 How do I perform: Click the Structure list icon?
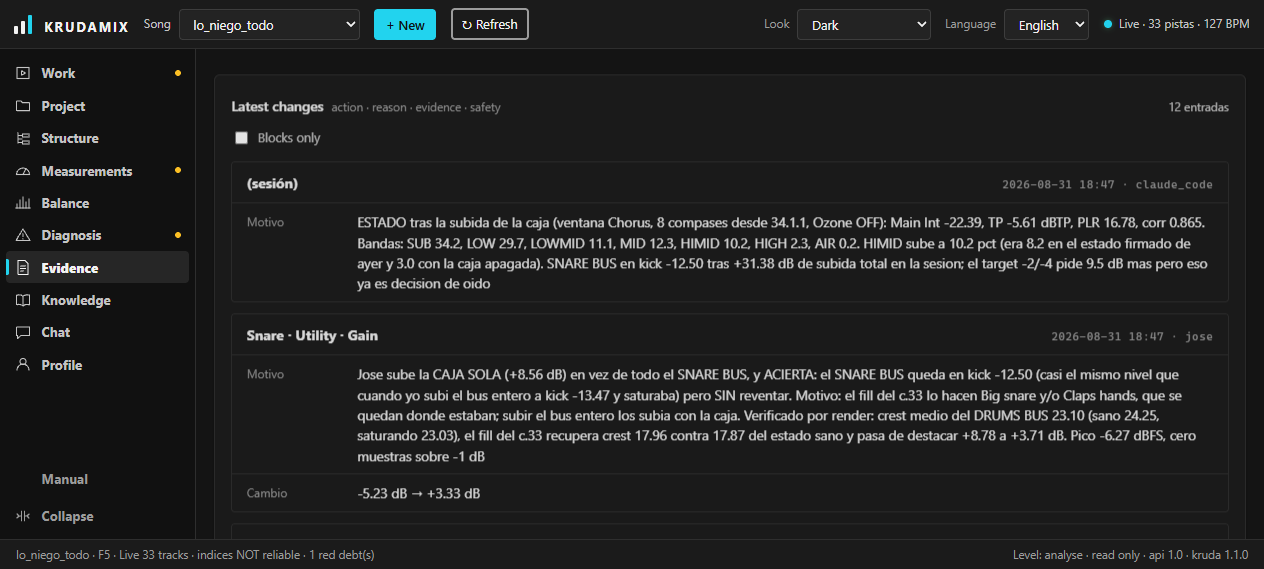tap(23, 138)
